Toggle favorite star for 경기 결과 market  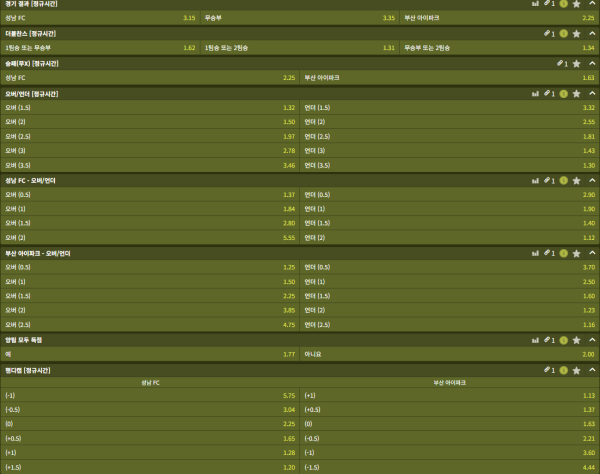576,4
